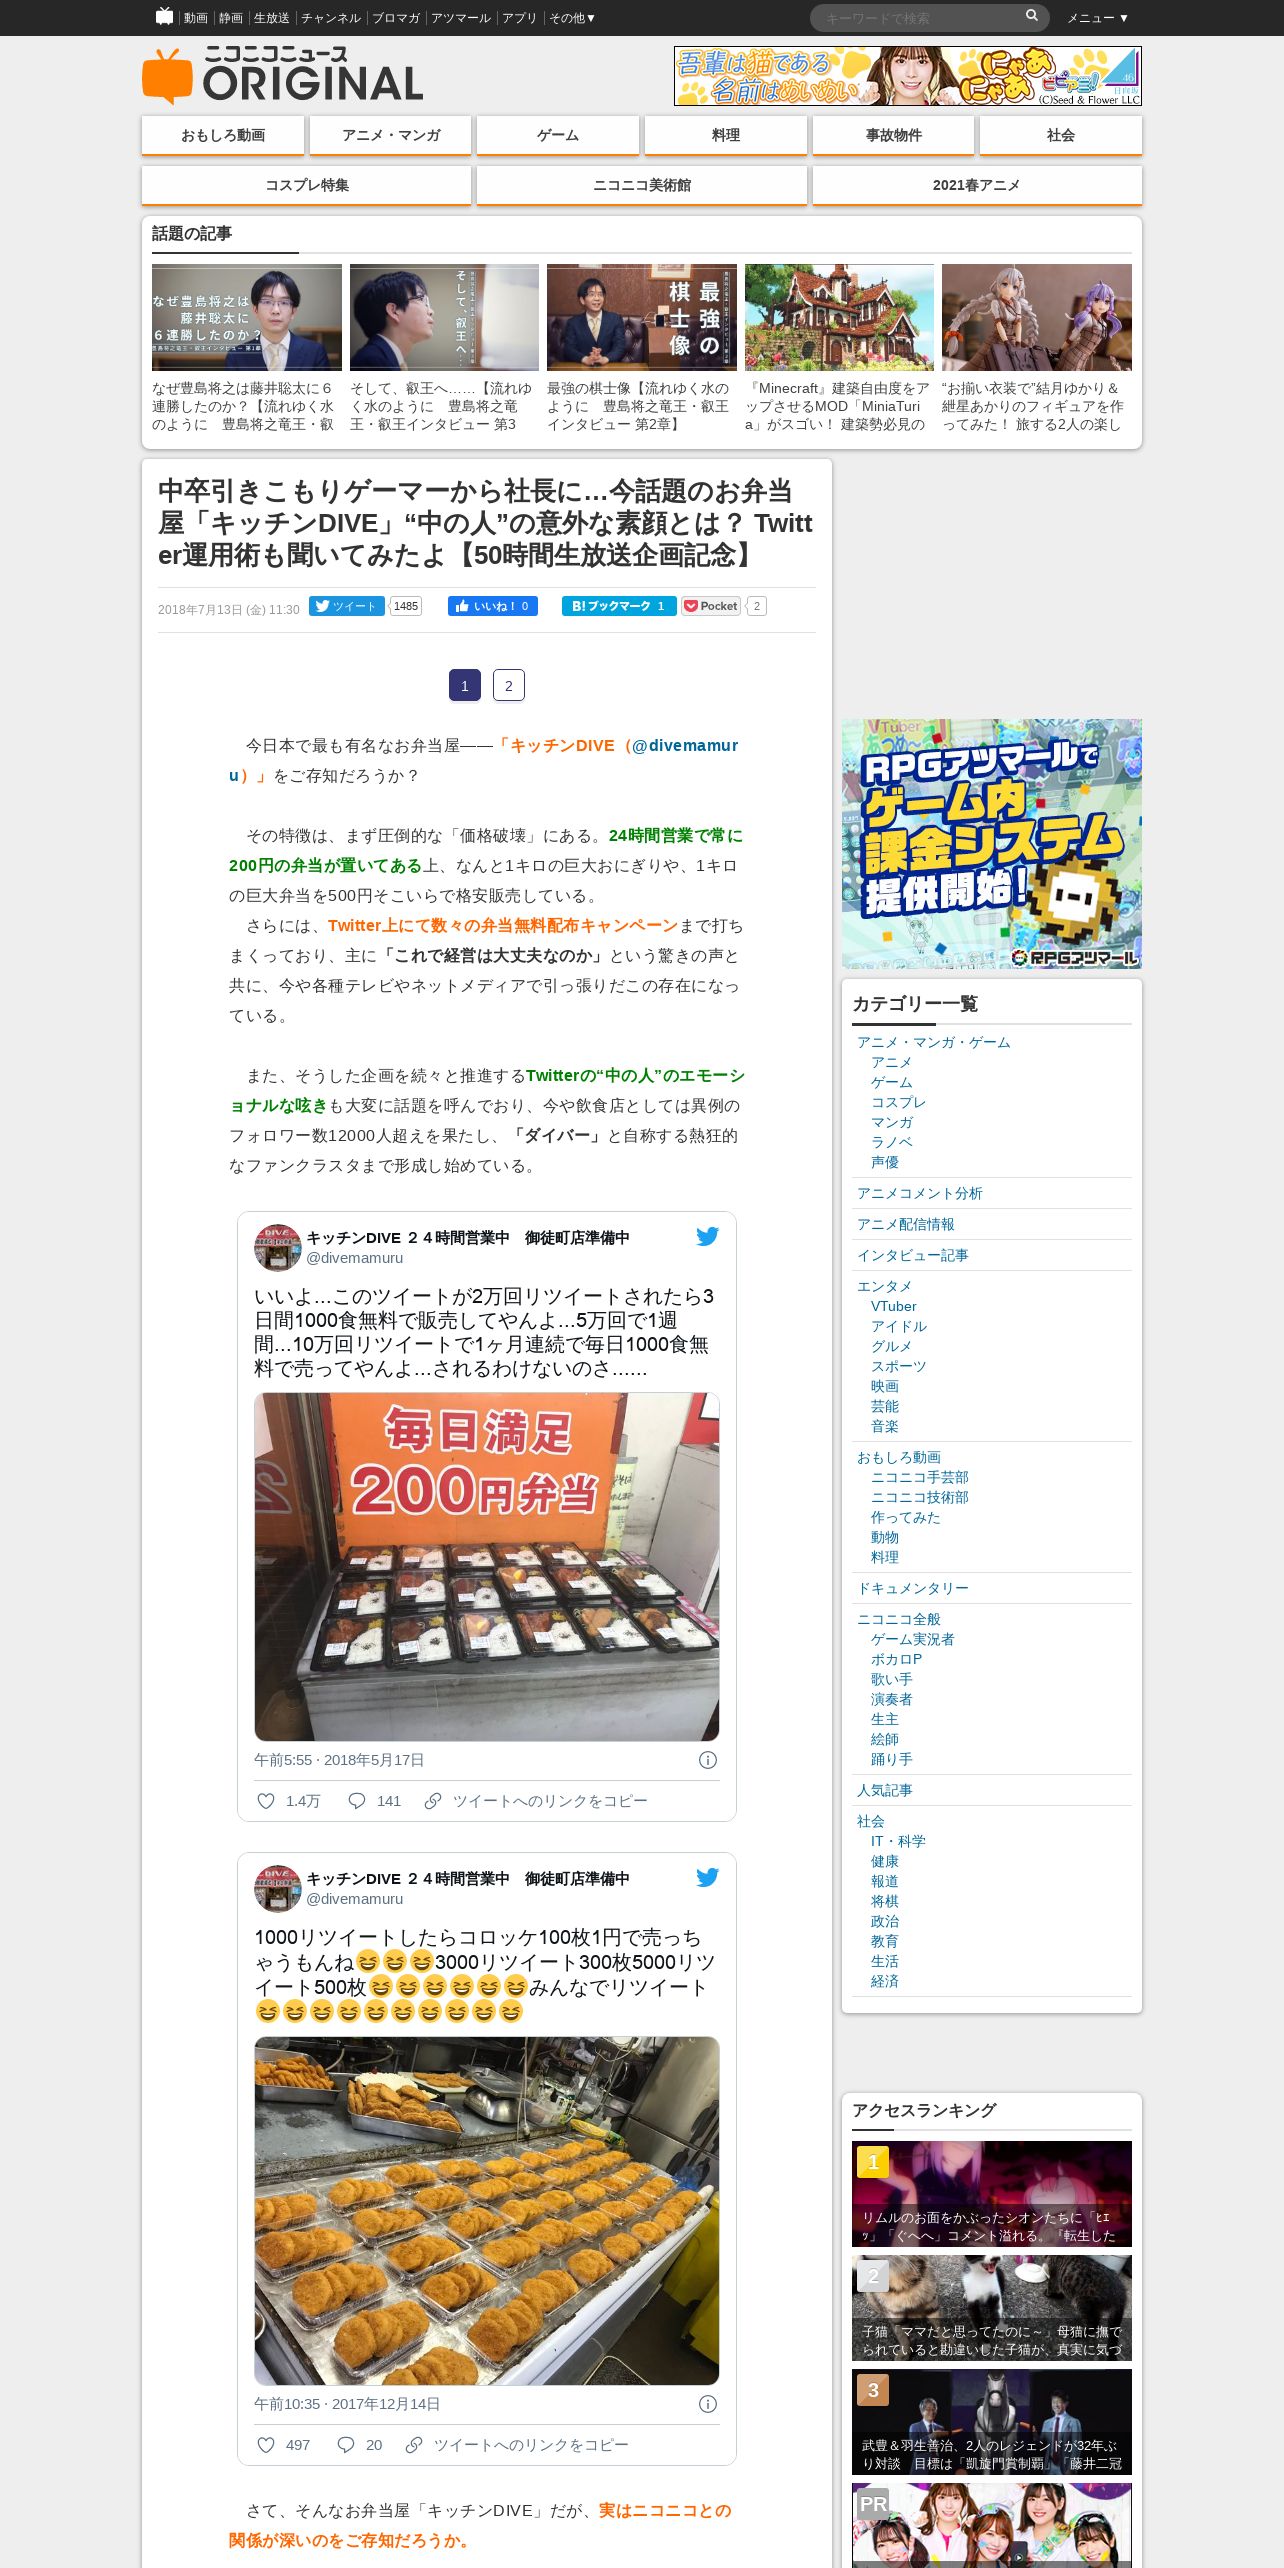Select the 社会 category tab

(1061, 135)
